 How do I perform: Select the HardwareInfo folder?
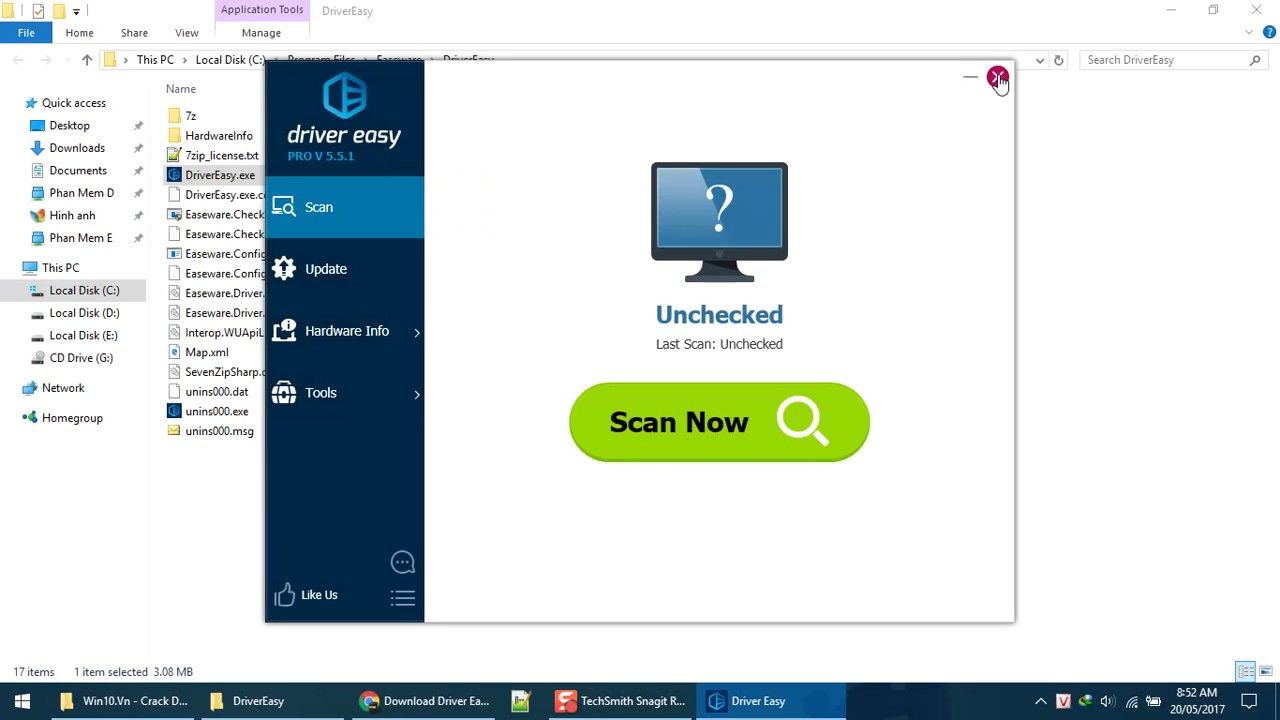click(218, 136)
